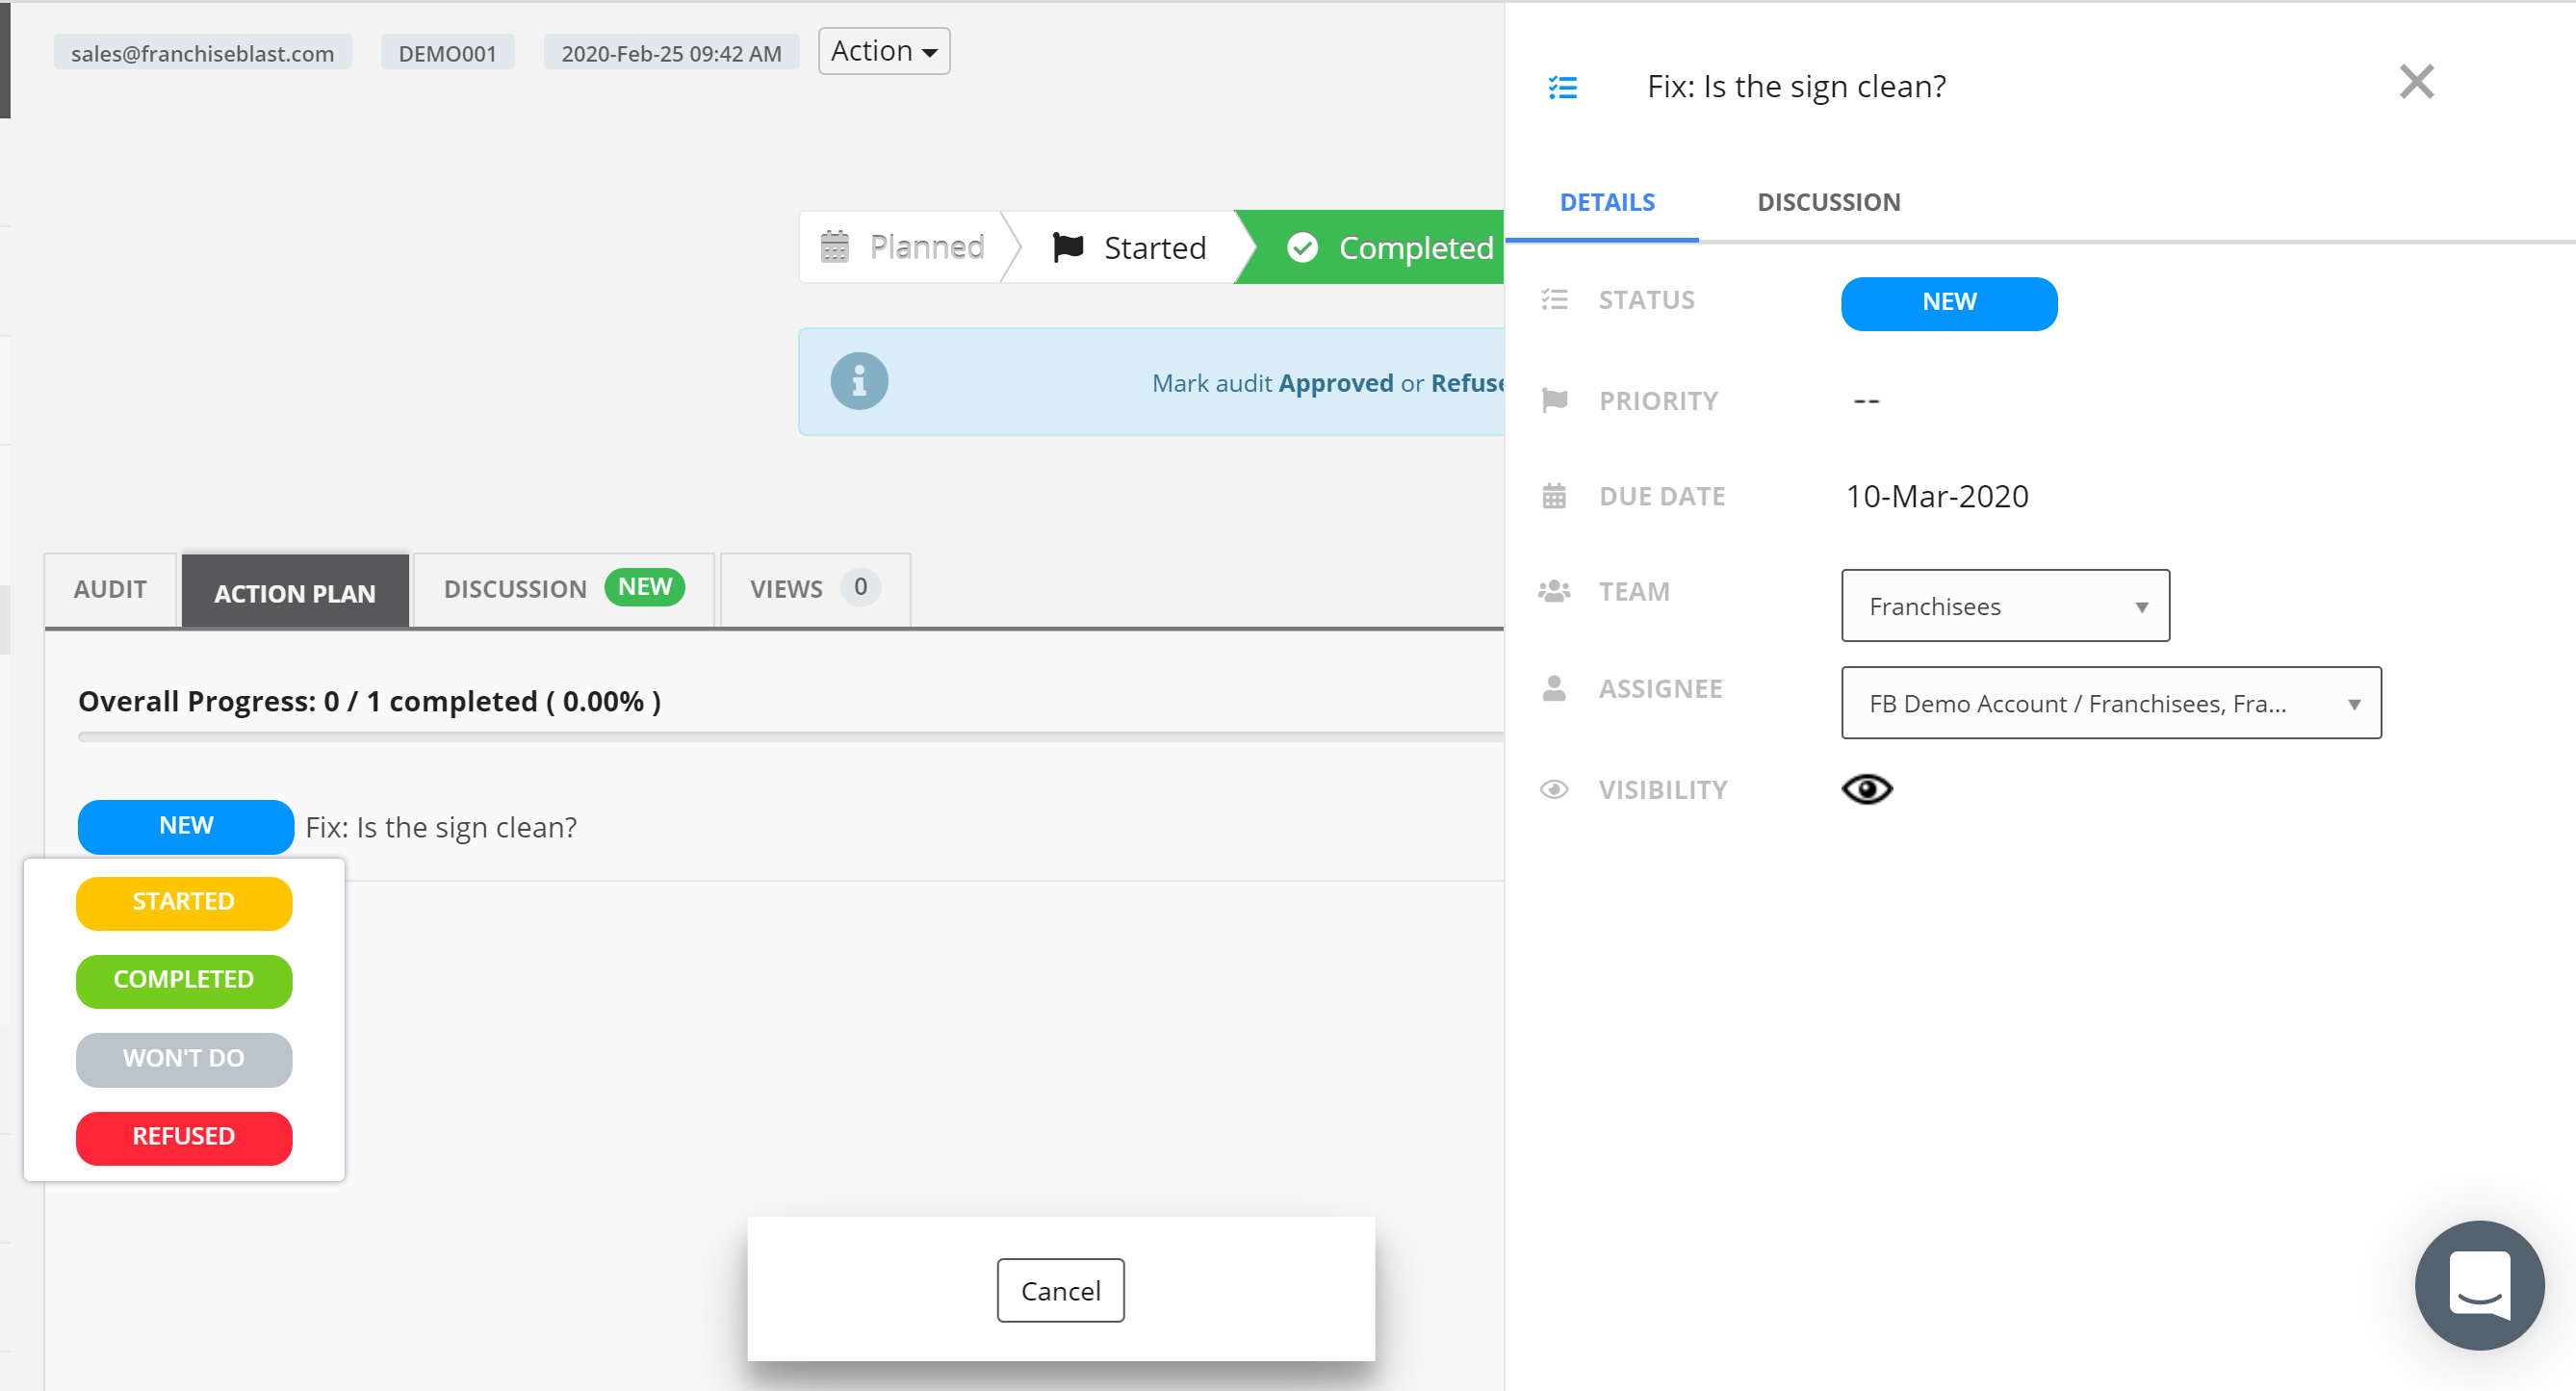Close the task details side panel
The width and height of the screenshot is (2576, 1391).
(x=2416, y=82)
